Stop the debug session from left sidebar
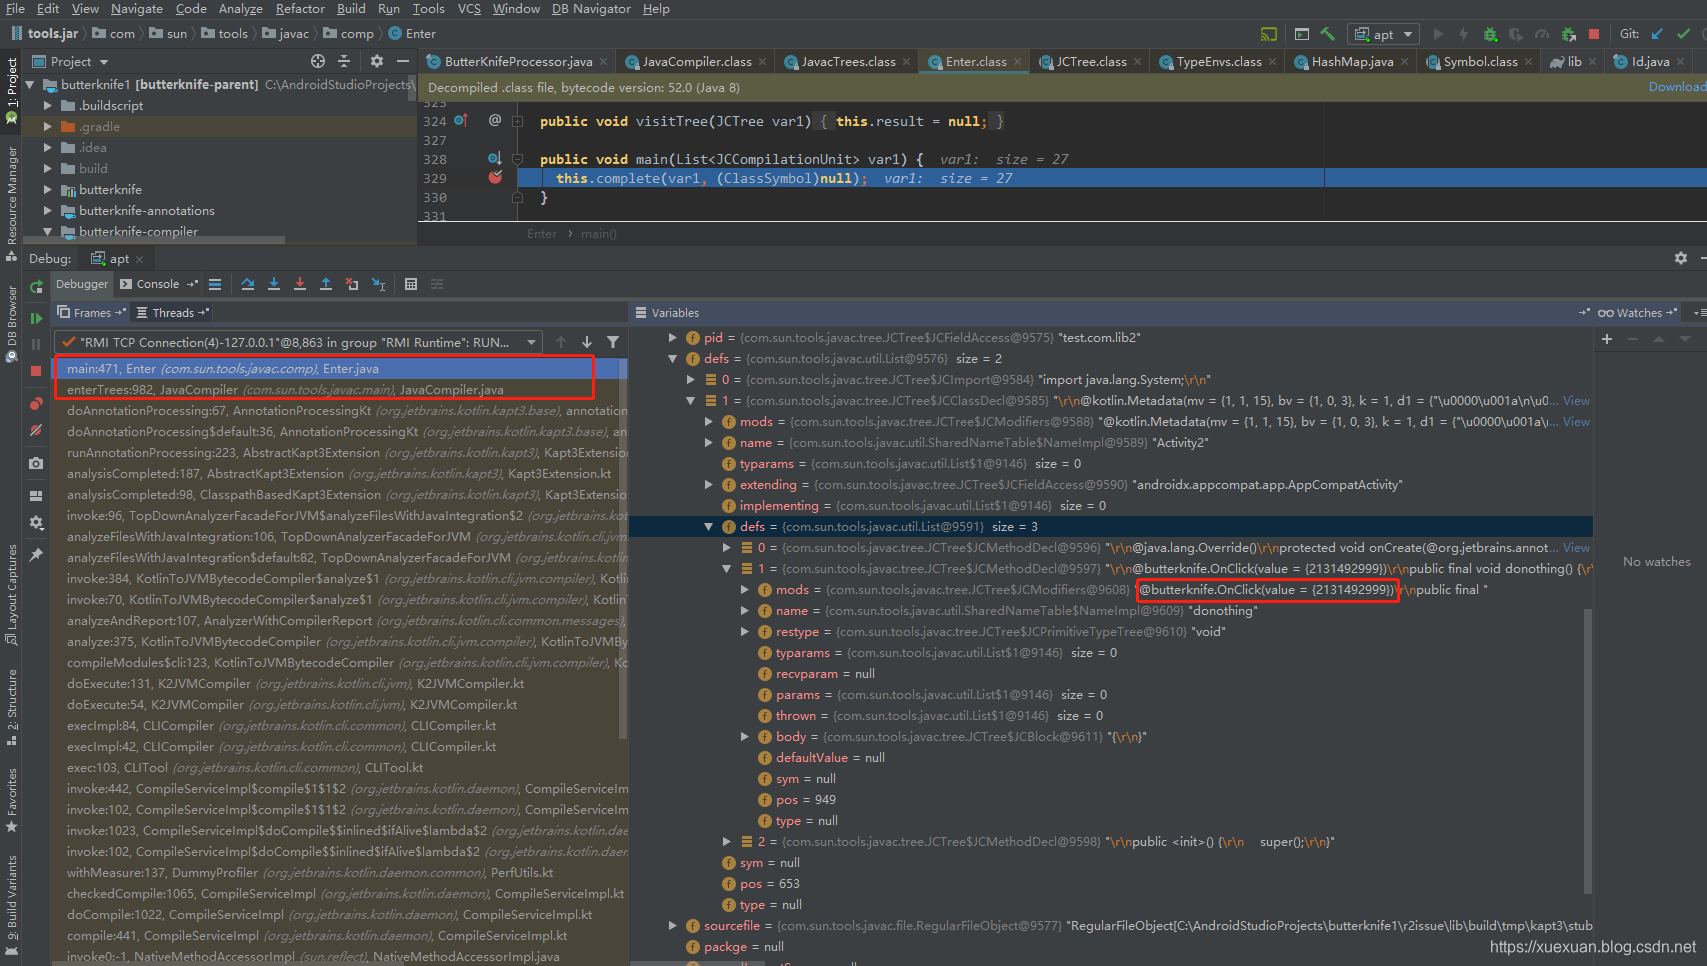This screenshot has width=1707, height=966. click(x=36, y=371)
